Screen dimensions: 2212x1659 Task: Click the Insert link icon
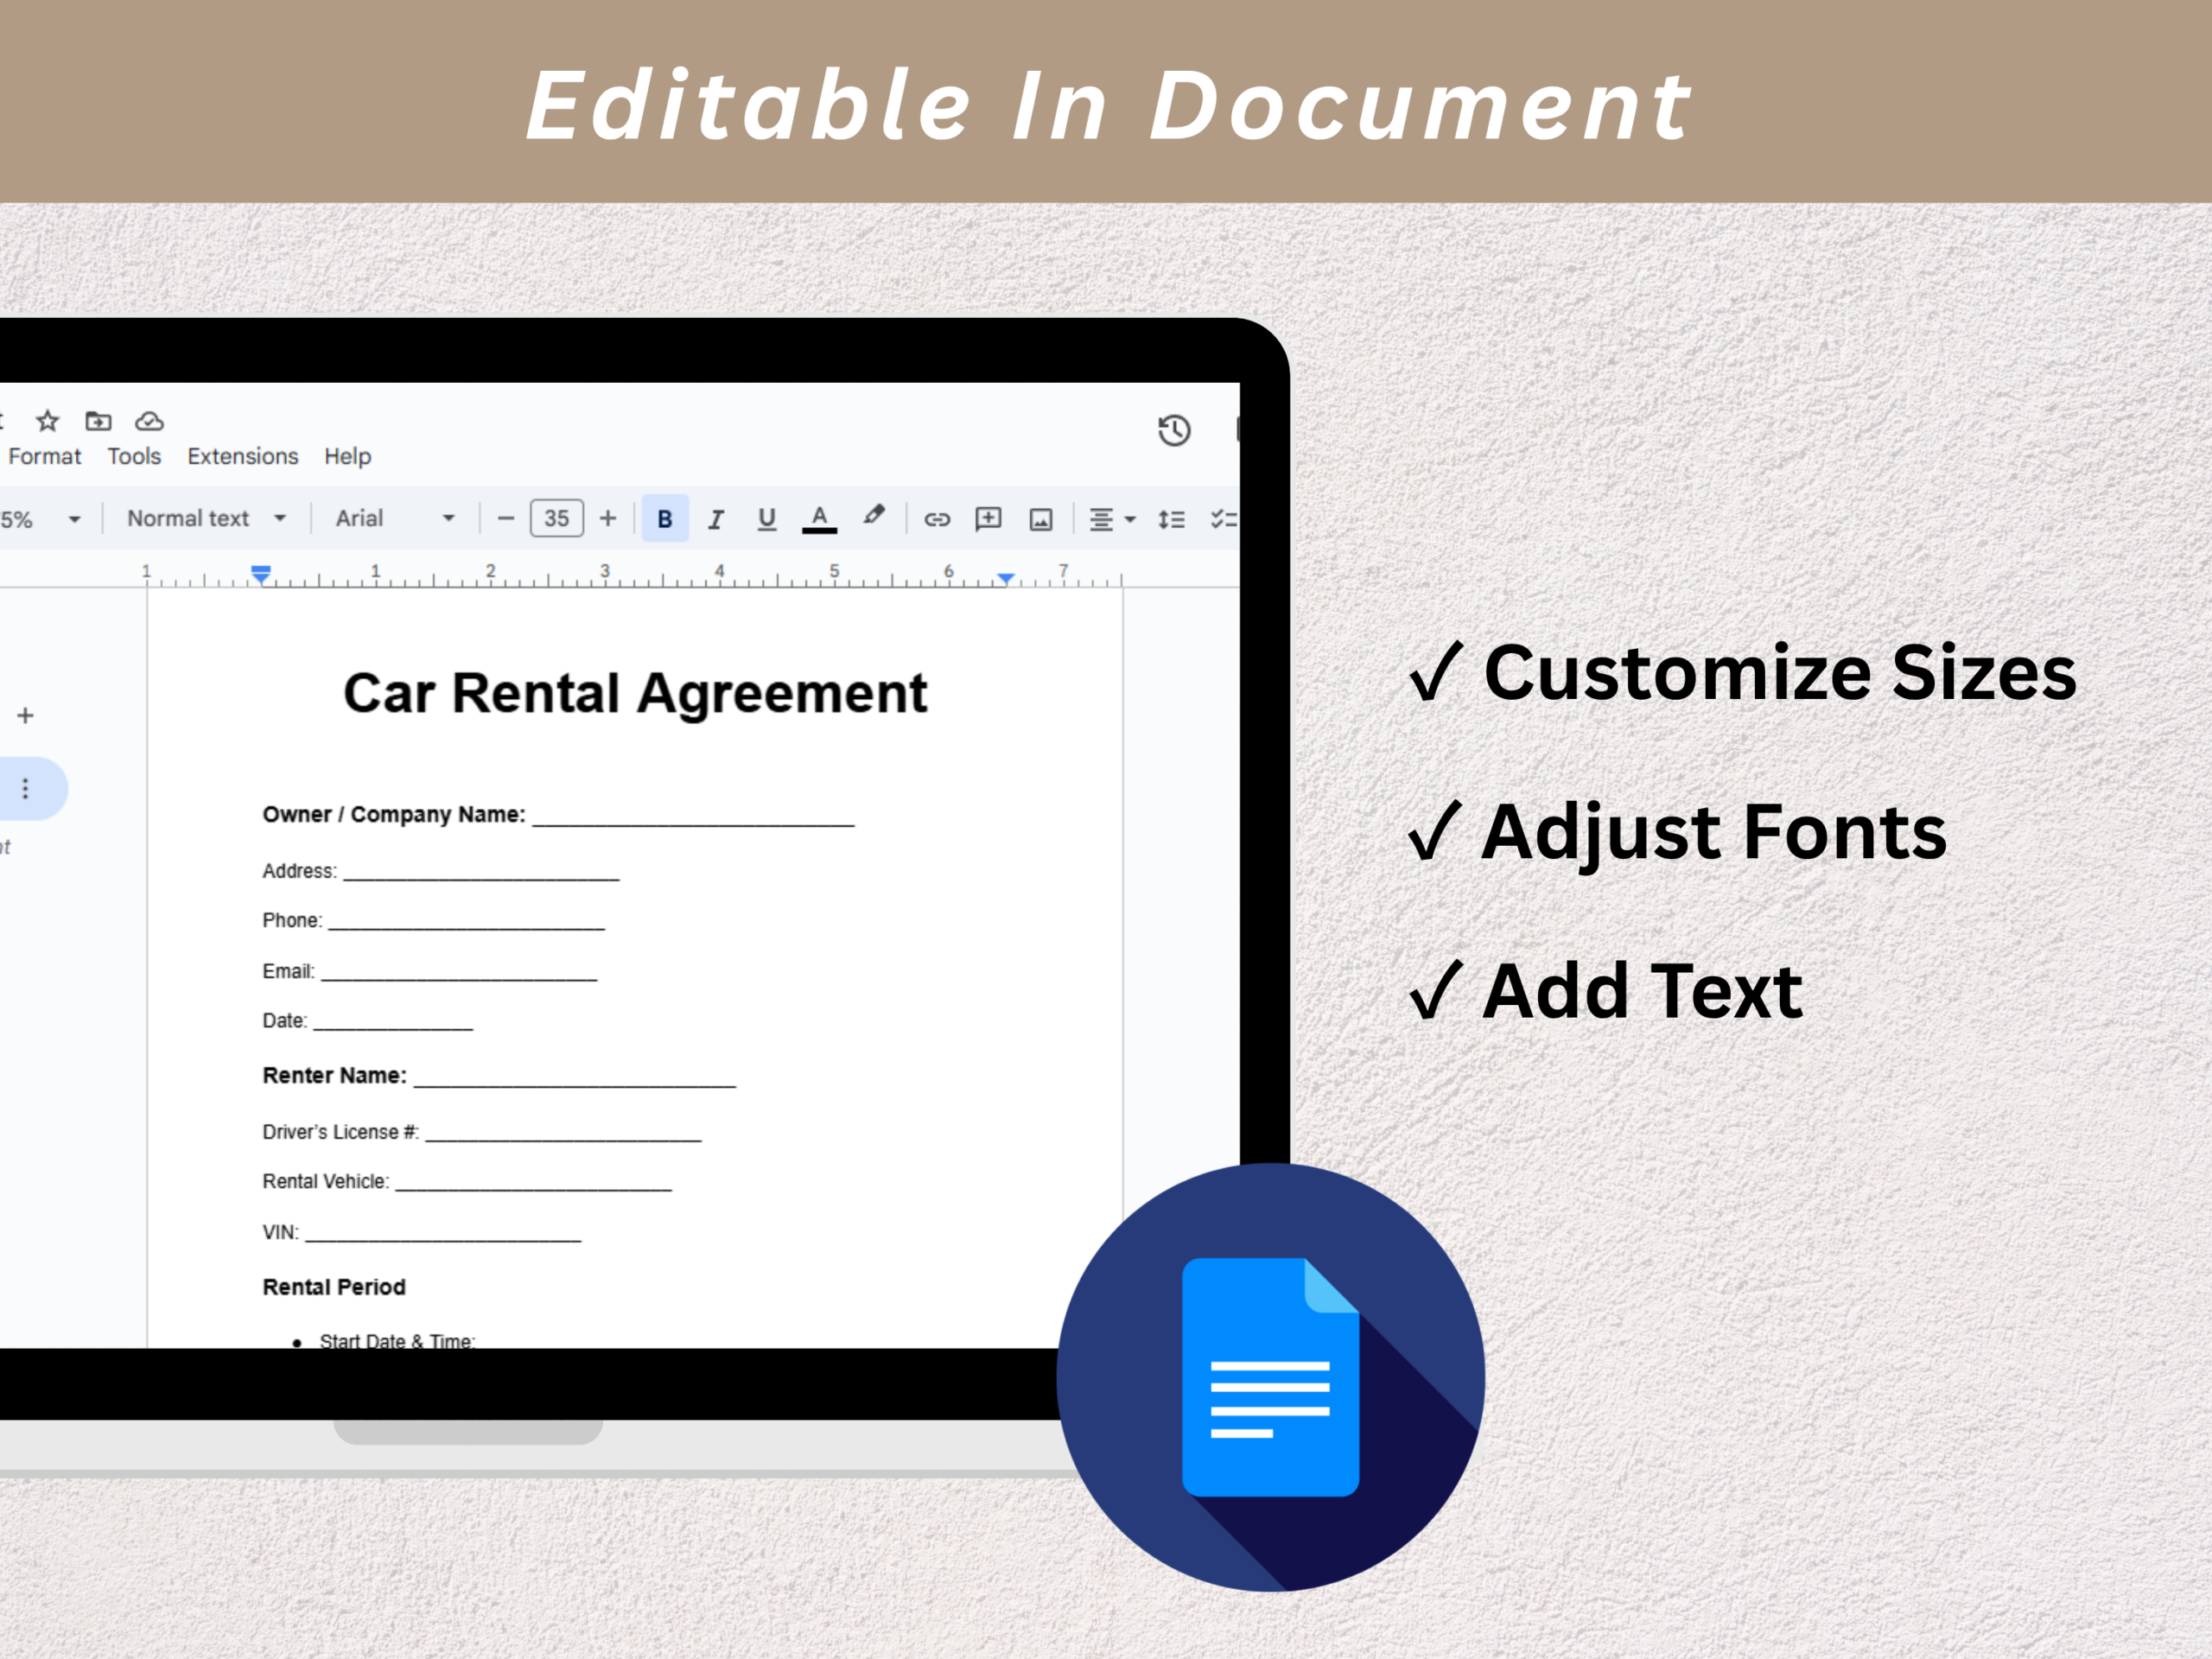[x=936, y=519]
